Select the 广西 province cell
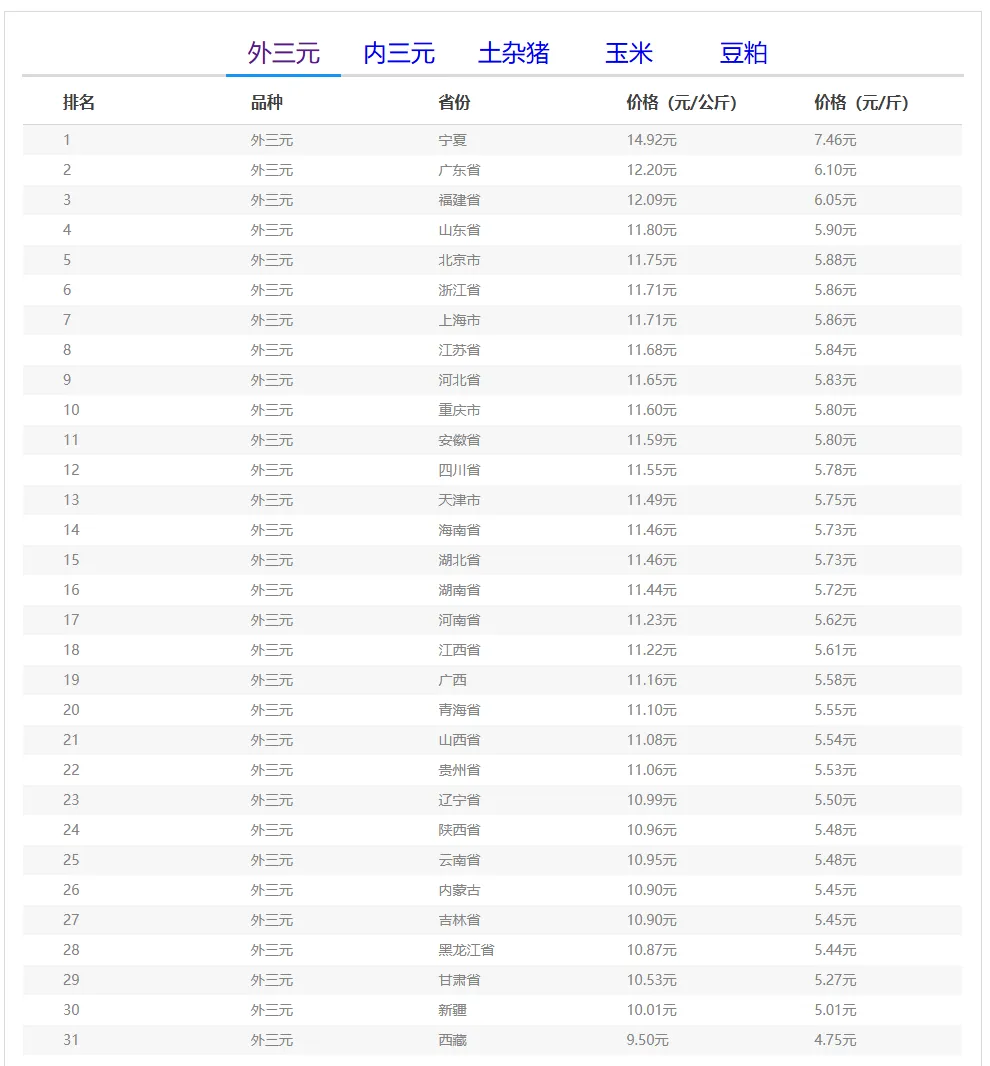This screenshot has height=1066, width=990. tap(452, 680)
